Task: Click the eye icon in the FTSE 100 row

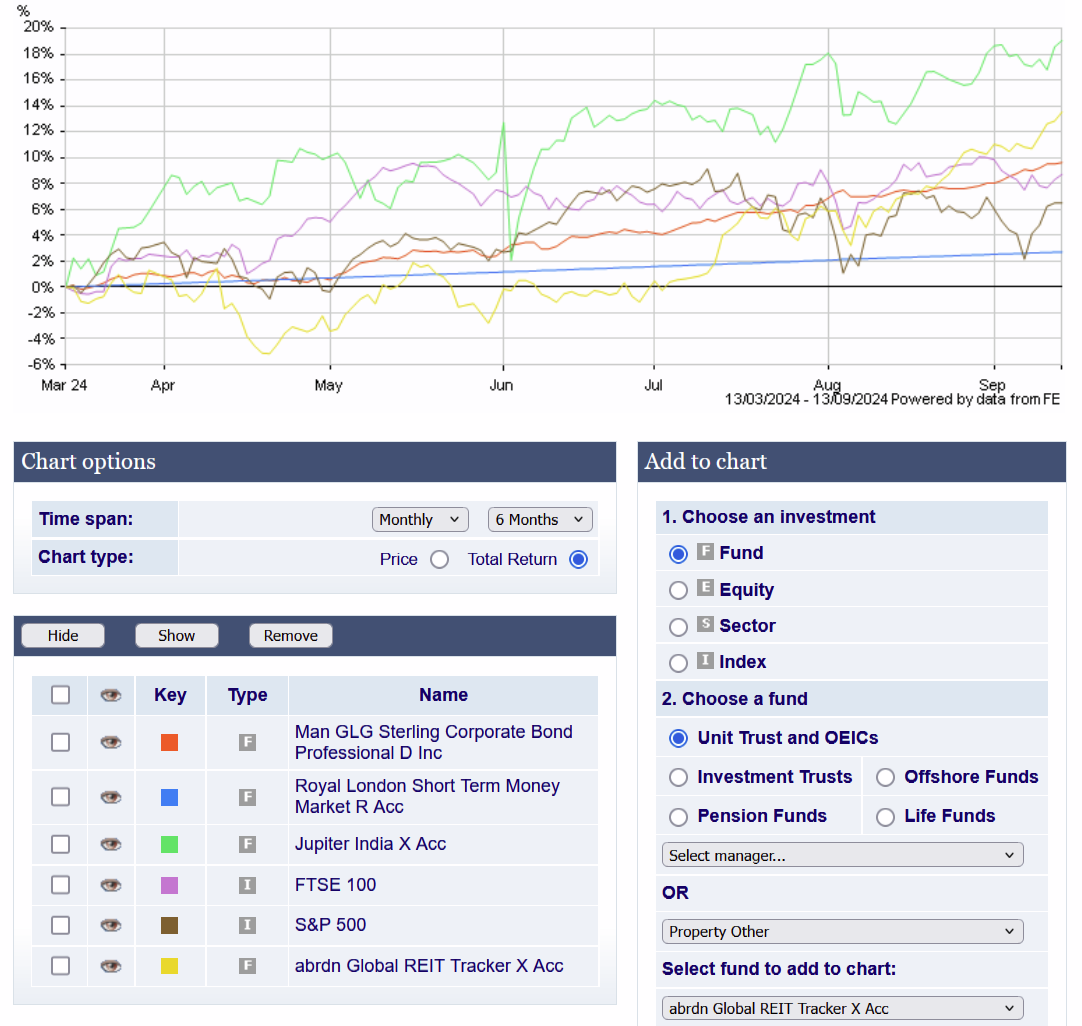Action: click(111, 885)
